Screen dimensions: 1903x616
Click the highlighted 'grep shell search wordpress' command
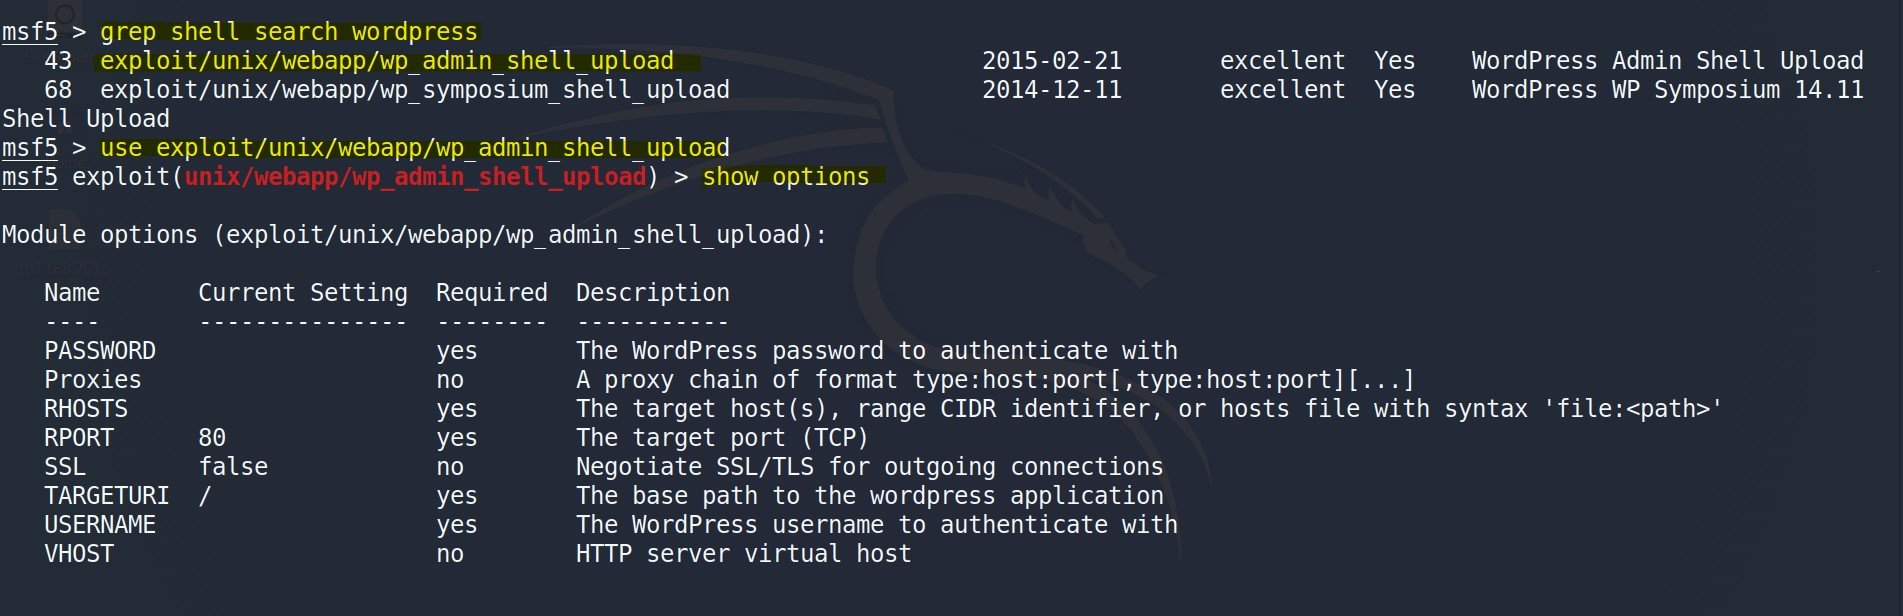click(289, 32)
